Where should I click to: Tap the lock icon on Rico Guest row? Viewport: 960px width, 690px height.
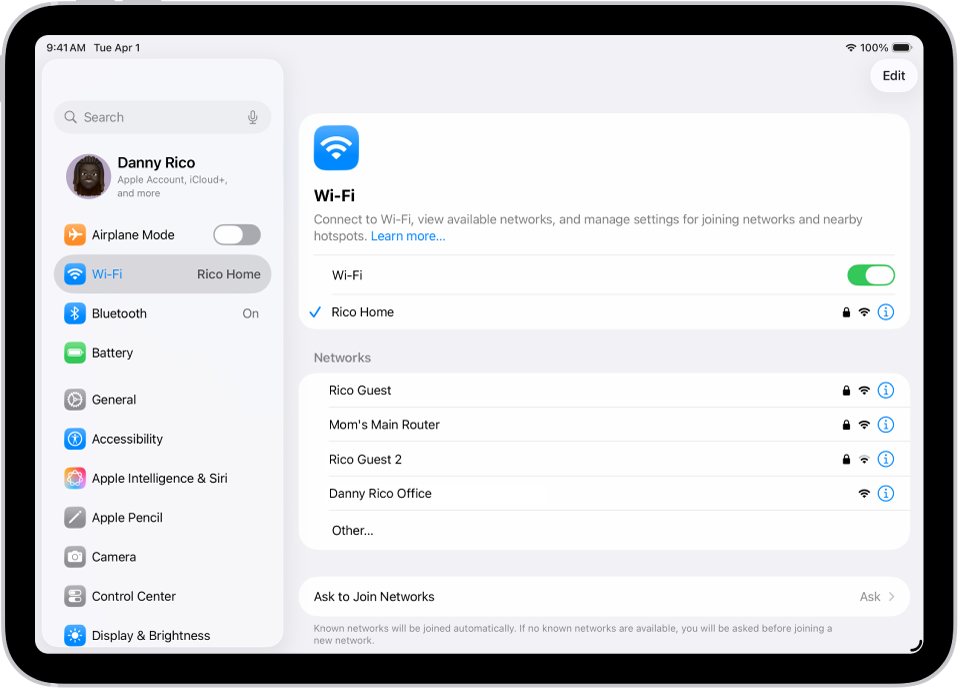[846, 391]
